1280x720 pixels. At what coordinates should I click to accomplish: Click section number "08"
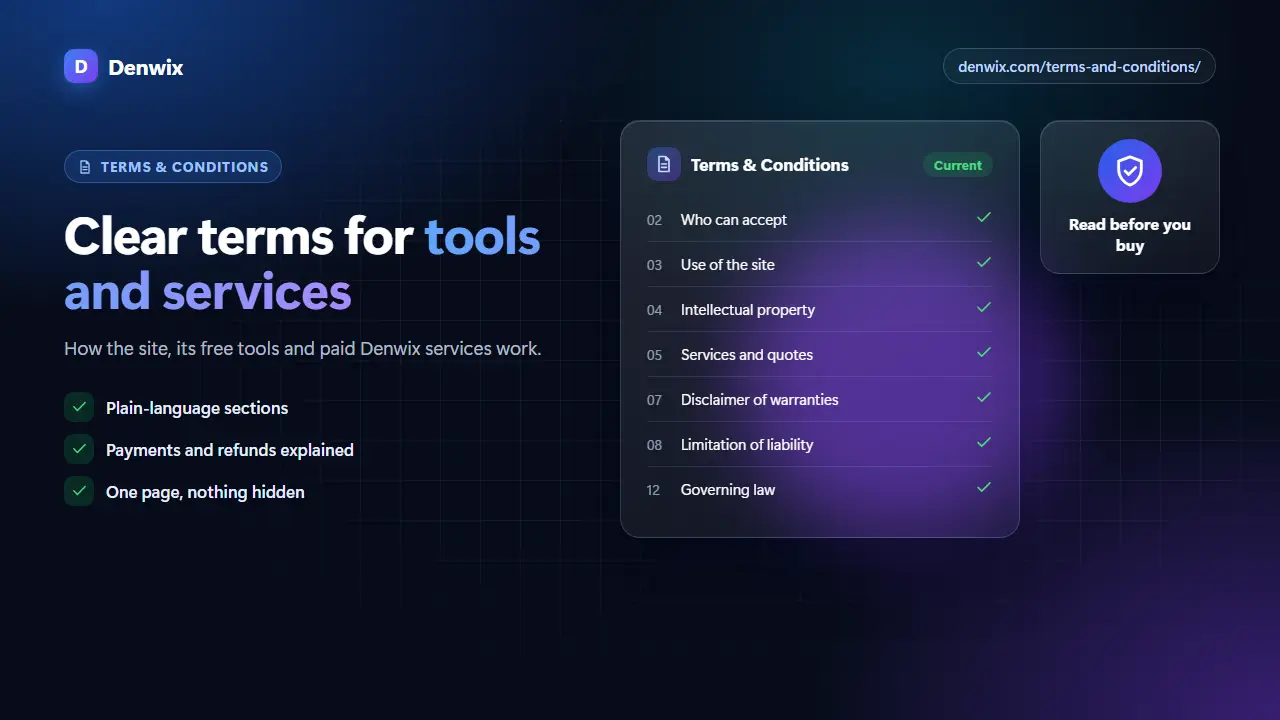point(655,445)
